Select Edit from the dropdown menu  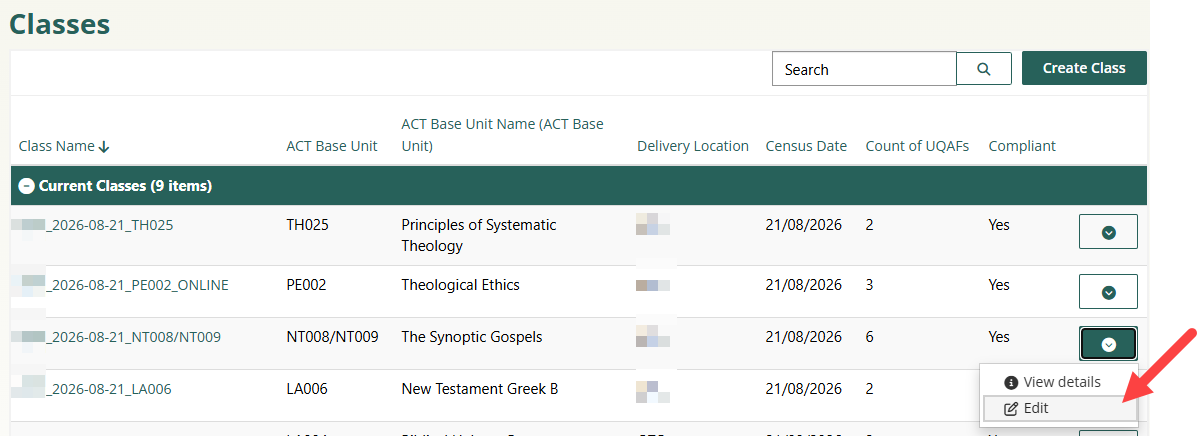(1037, 408)
